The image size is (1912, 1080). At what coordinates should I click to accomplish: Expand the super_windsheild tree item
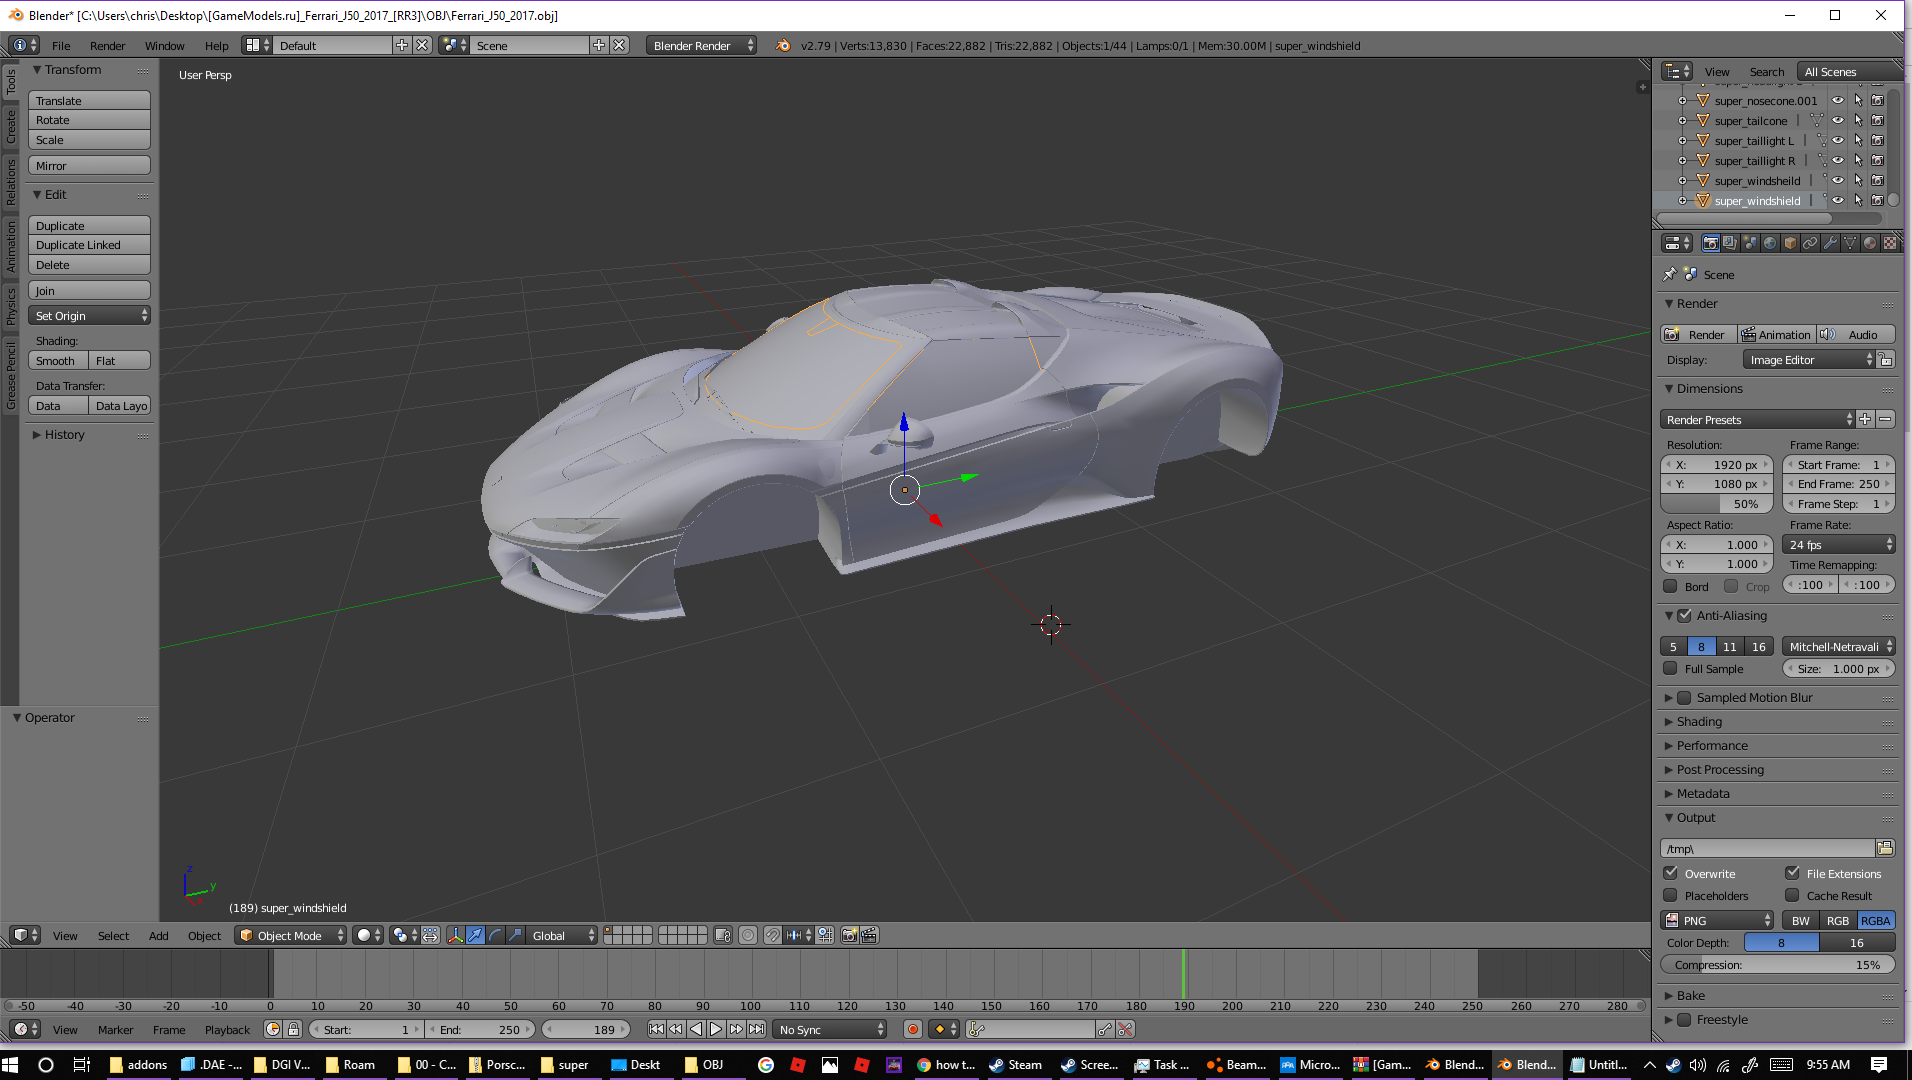[x=1682, y=180]
